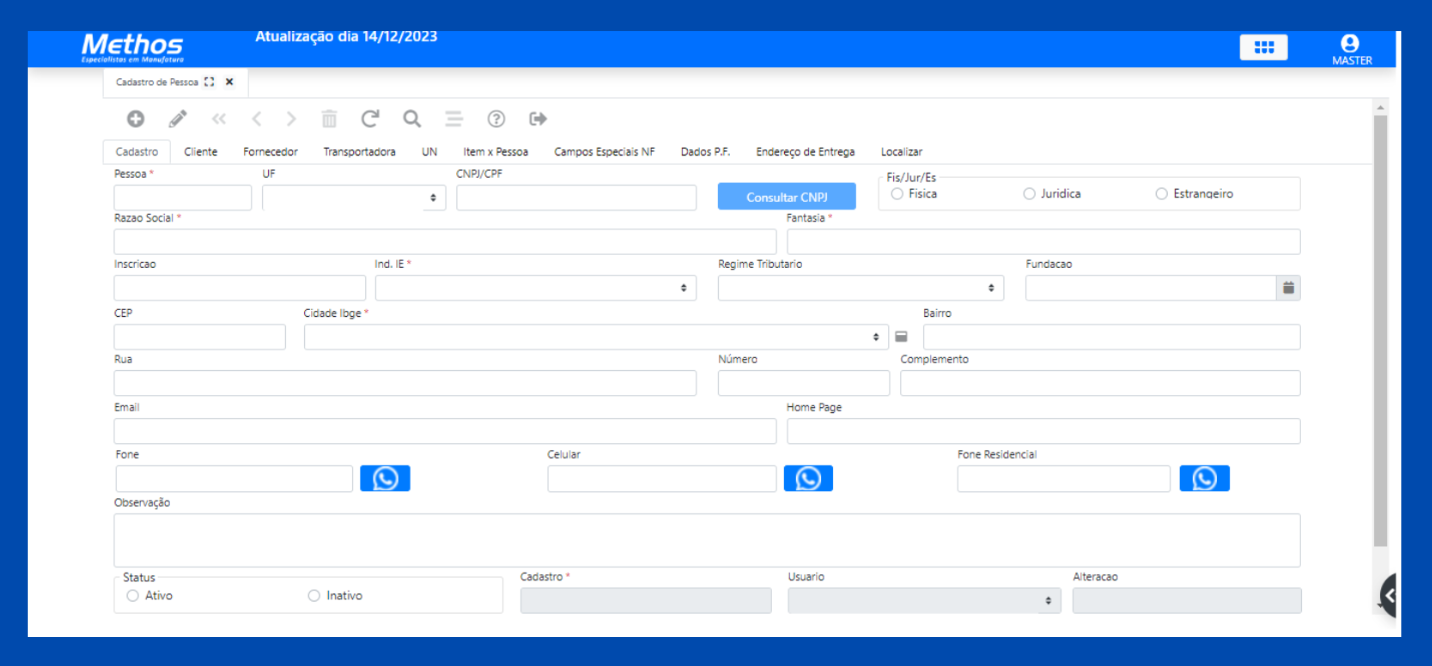Click the Número input field
Screen dimensions: 1432x666
tap(804, 383)
